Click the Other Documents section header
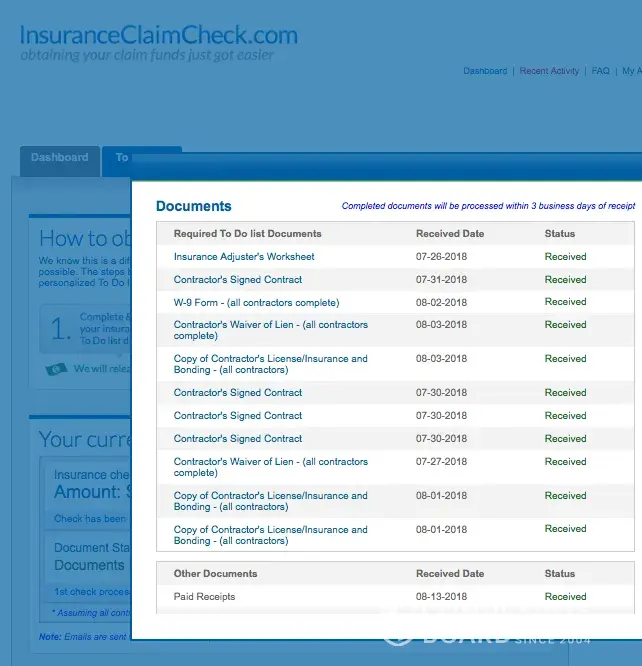 click(215, 574)
